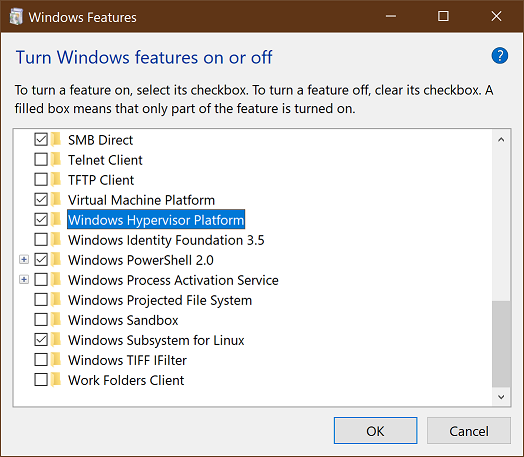The height and width of the screenshot is (457, 524).
Task: Click the Windows Subsystem for Linux folder icon
Action: 56,340
